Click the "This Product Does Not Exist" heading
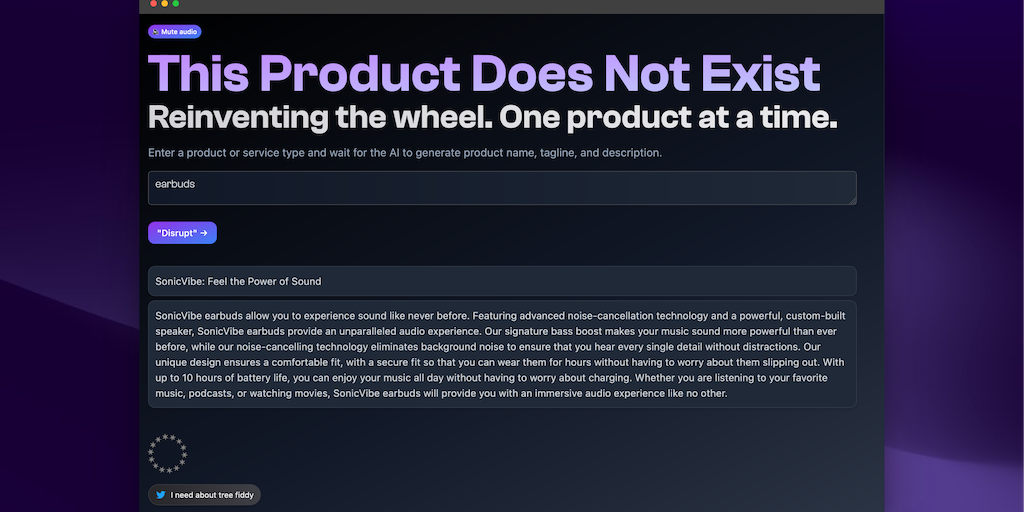Viewport: 1024px width, 512px height. (484, 73)
